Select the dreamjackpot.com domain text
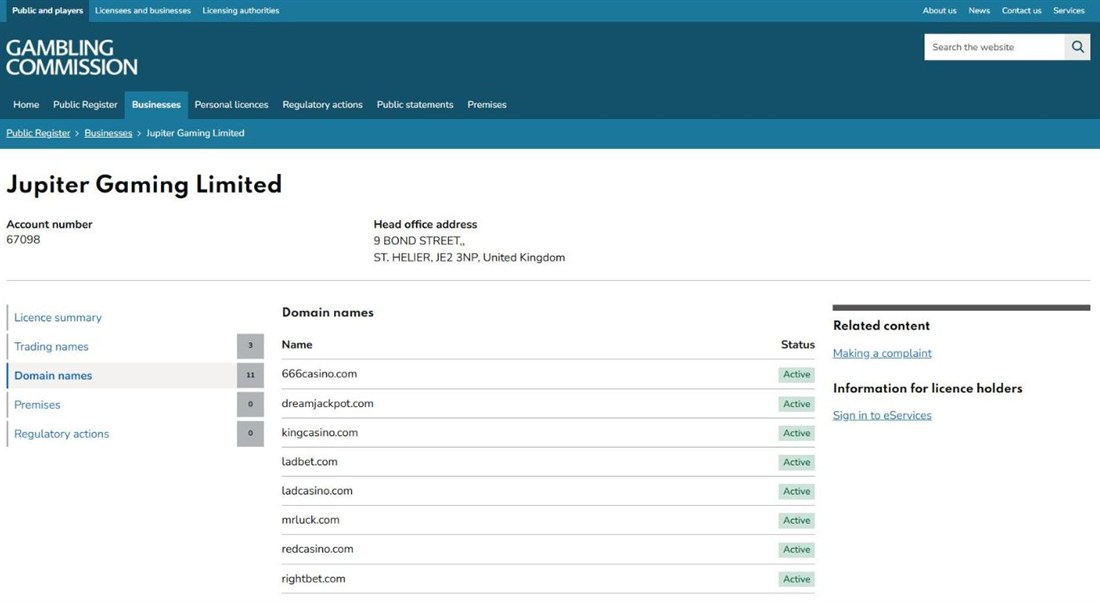Image resolution: width=1100 pixels, height=602 pixels. (x=328, y=403)
